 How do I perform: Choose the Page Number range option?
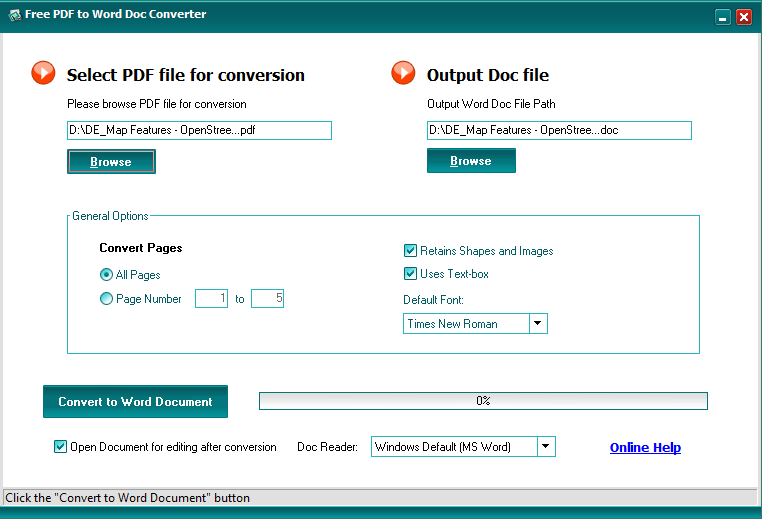tap(107, 299)
